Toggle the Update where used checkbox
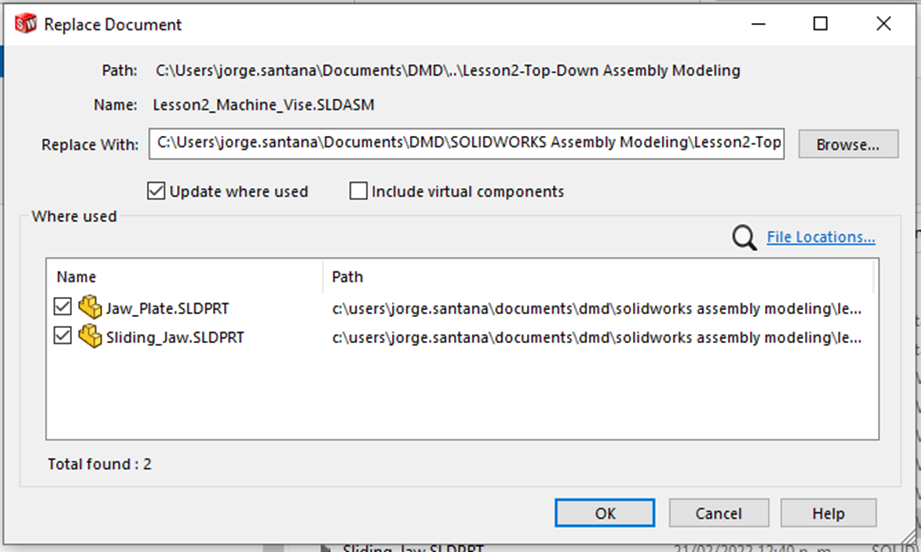Viewport: 921px width, 552px height. click(x=156, y=191)
